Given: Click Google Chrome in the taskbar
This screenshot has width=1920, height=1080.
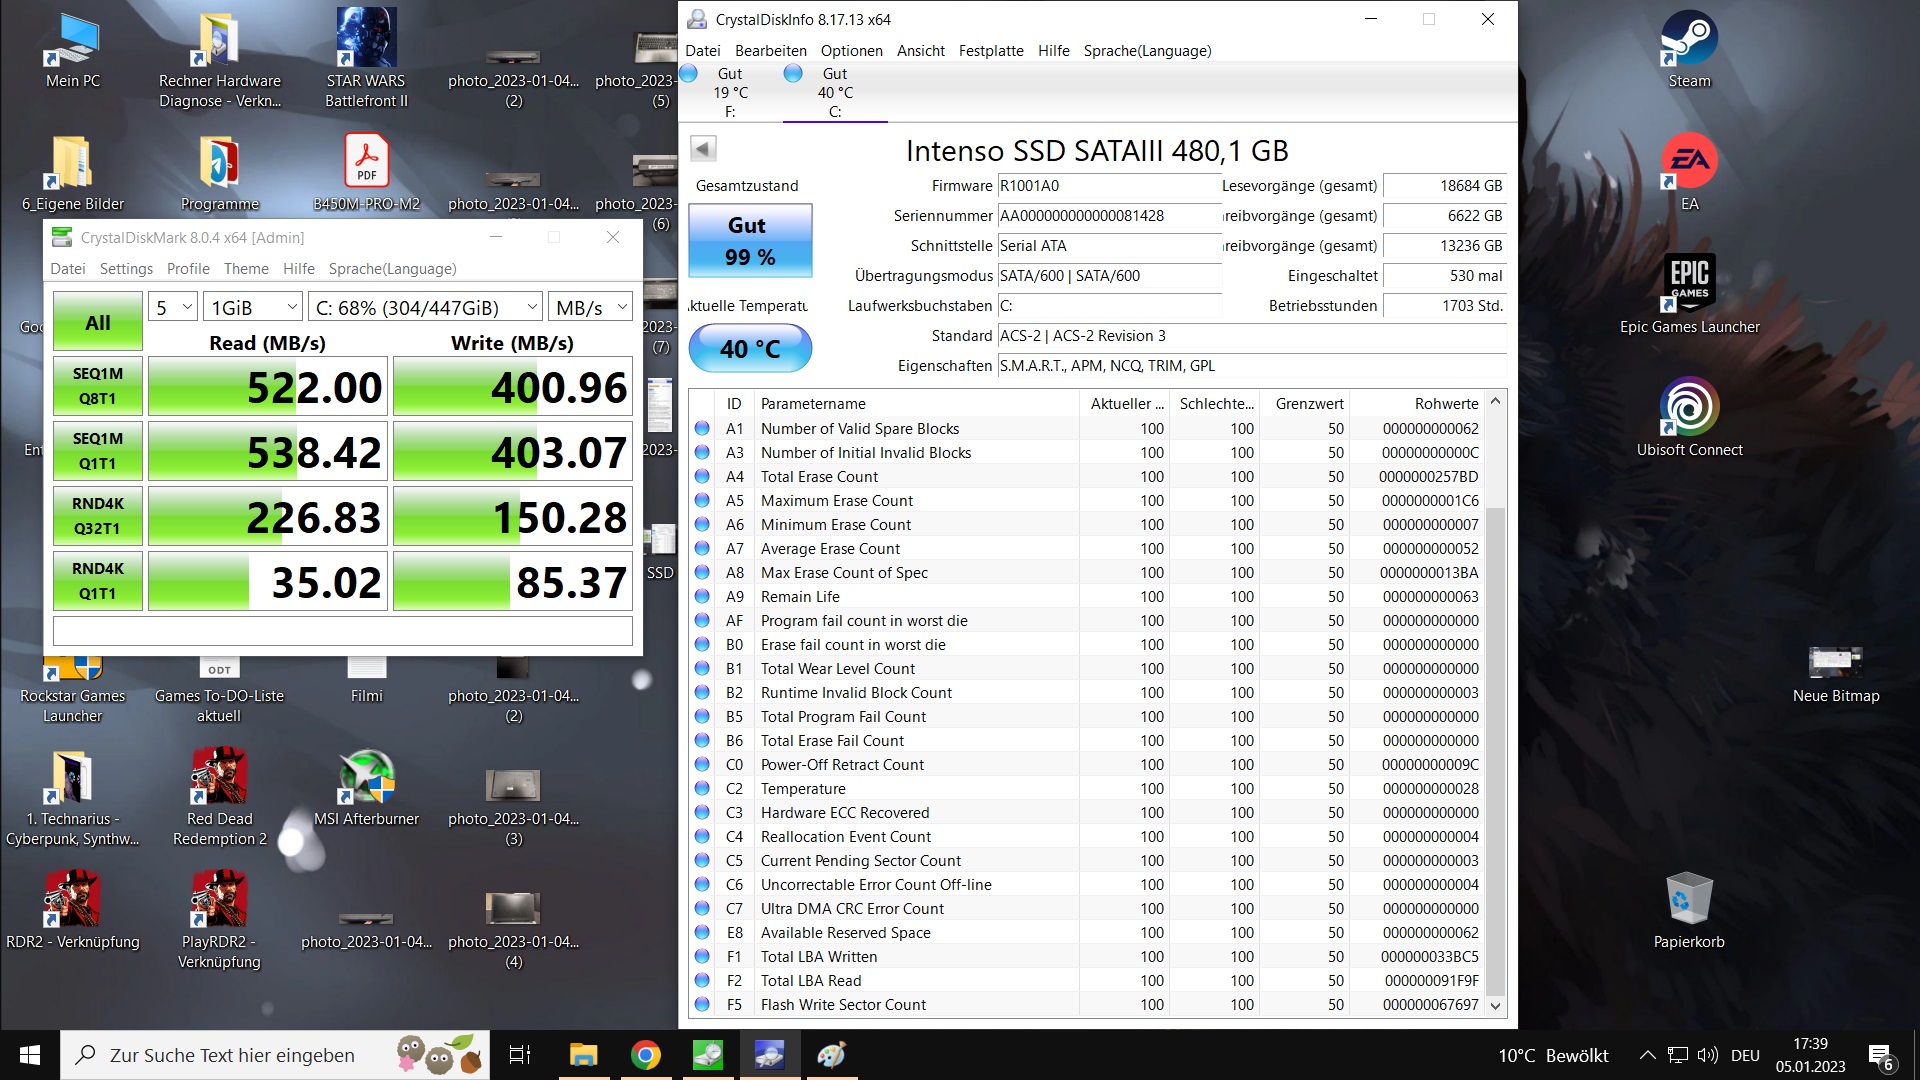Looking at the screenshot, I should [x=646, y=1055].
